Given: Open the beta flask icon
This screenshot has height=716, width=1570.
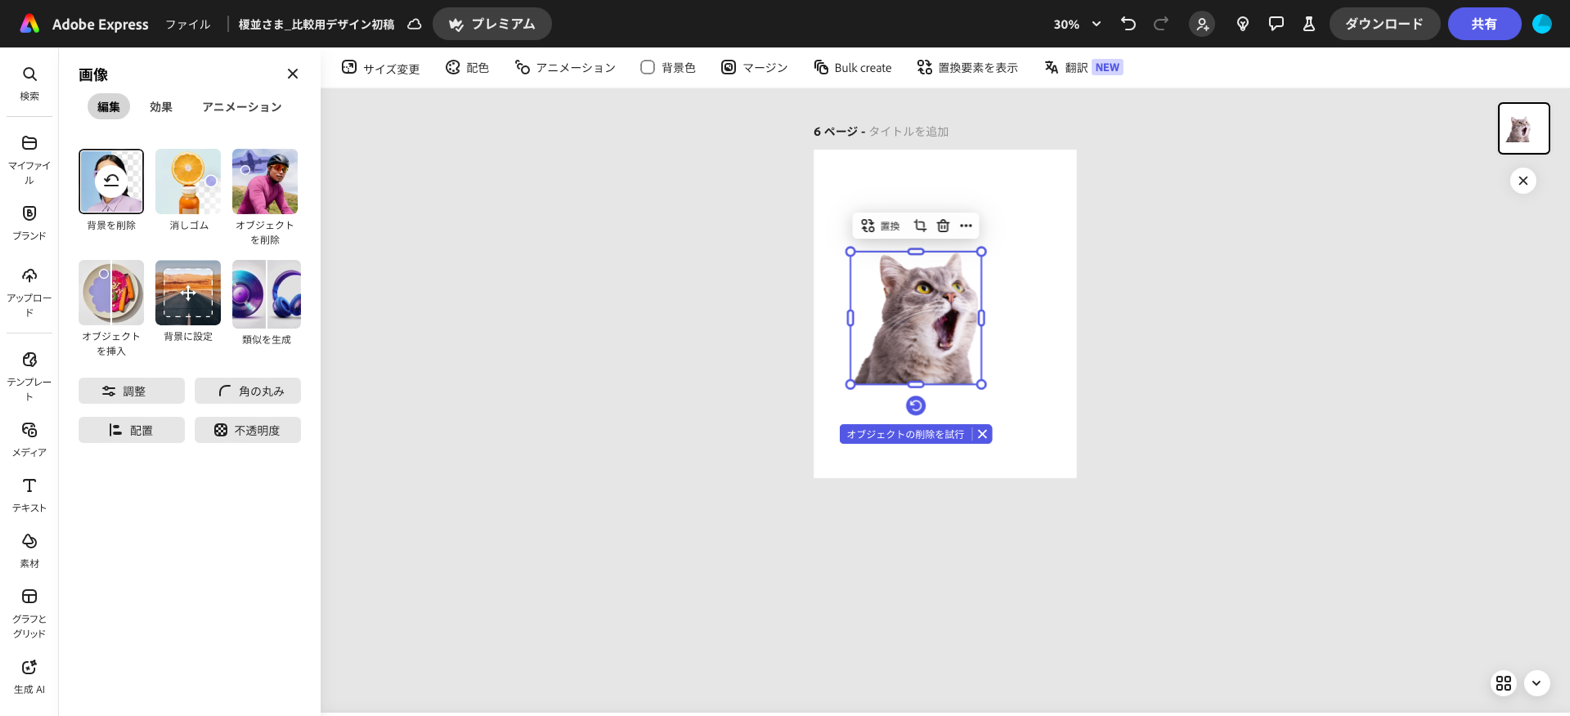Looking at the screenshot, I should coord(1309,24).
